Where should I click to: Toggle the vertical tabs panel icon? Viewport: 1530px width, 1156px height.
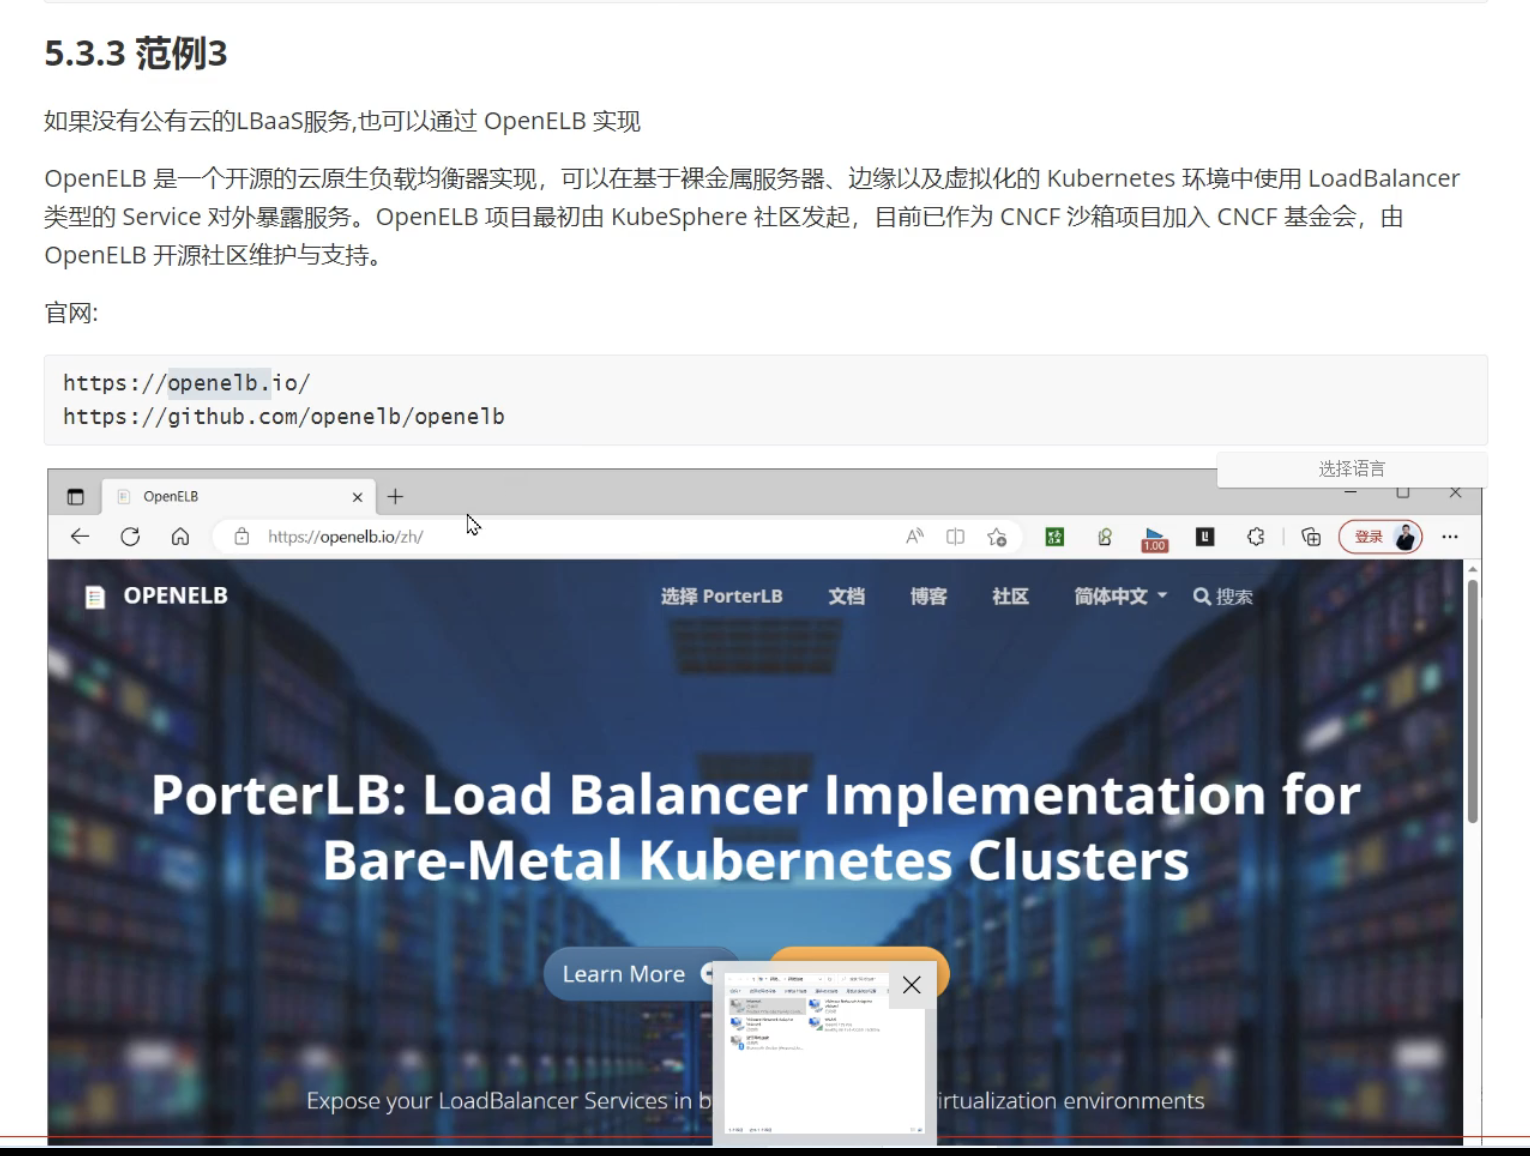(x=76, y=497)
